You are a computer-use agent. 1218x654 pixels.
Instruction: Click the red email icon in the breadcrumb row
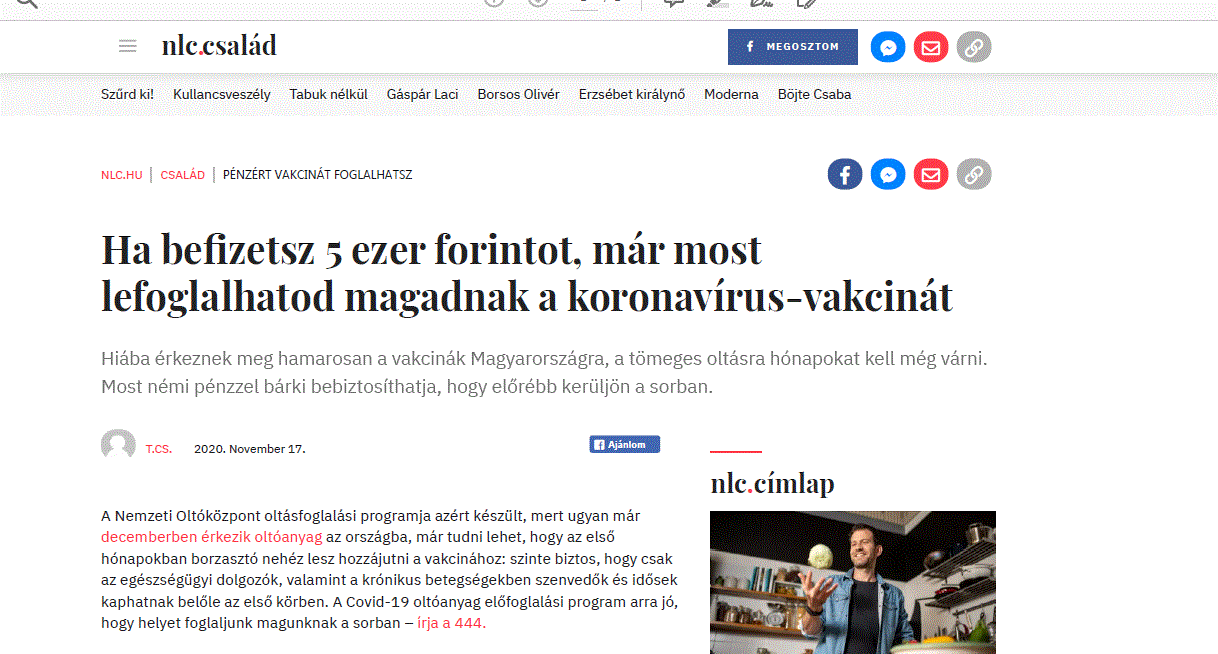coord(931,175)
